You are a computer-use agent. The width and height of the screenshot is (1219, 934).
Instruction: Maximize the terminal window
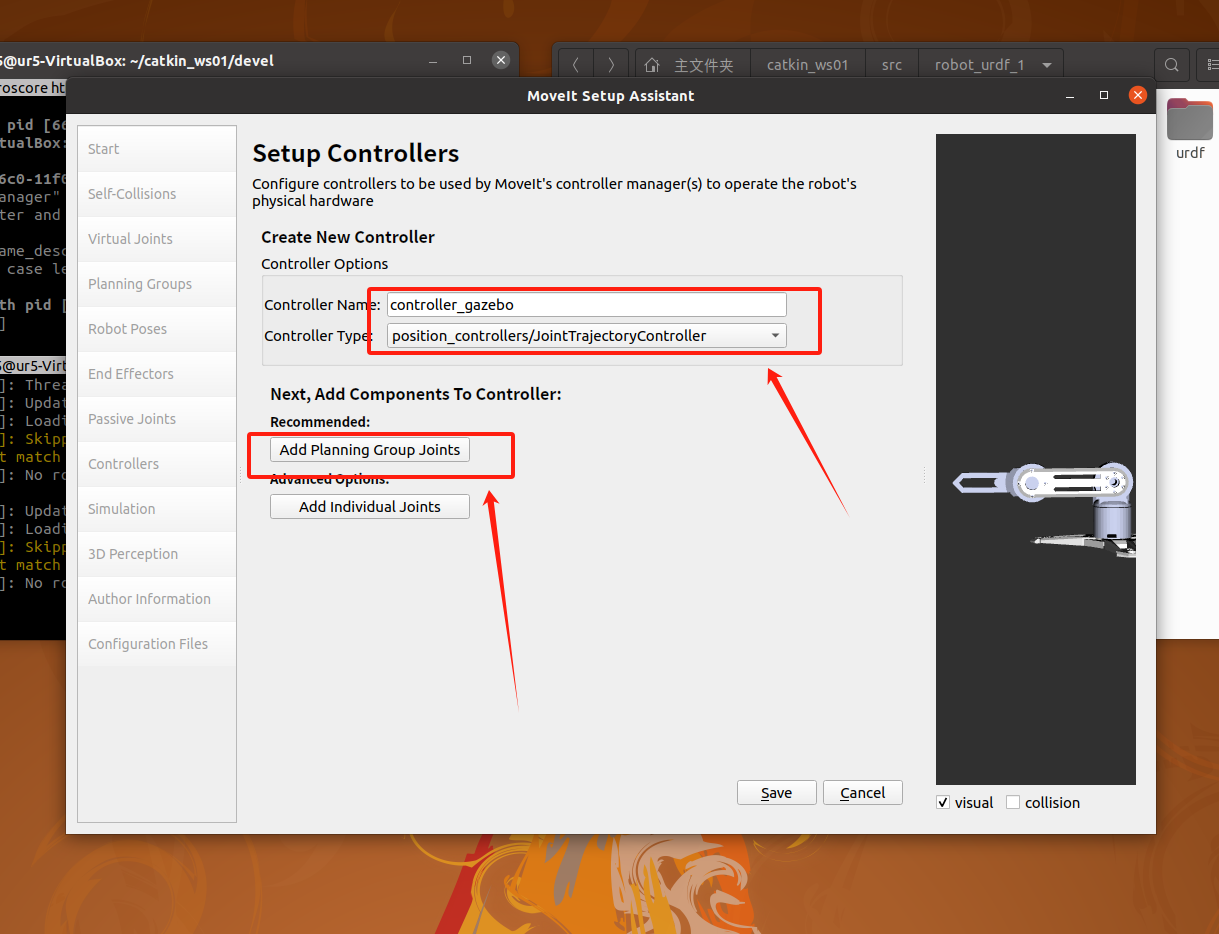[467, 60]
